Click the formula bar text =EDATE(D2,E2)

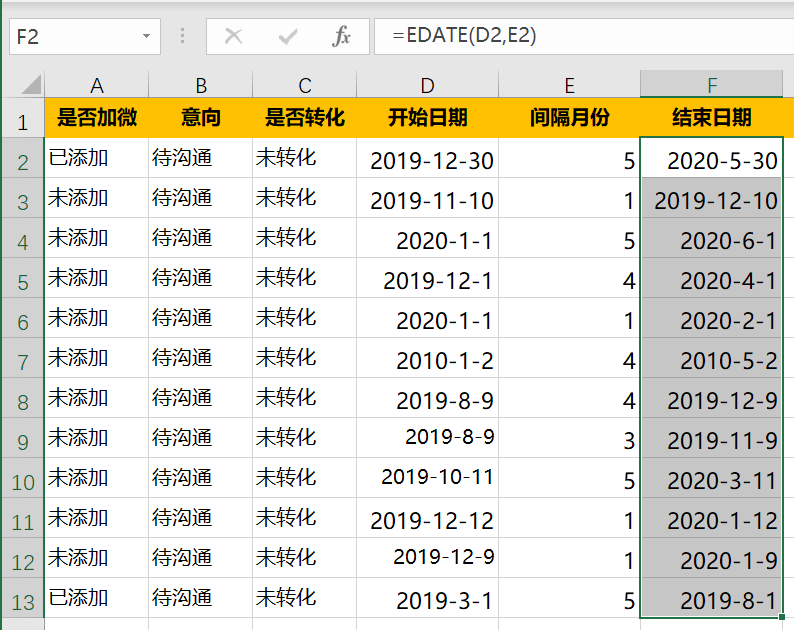point(464,36)
